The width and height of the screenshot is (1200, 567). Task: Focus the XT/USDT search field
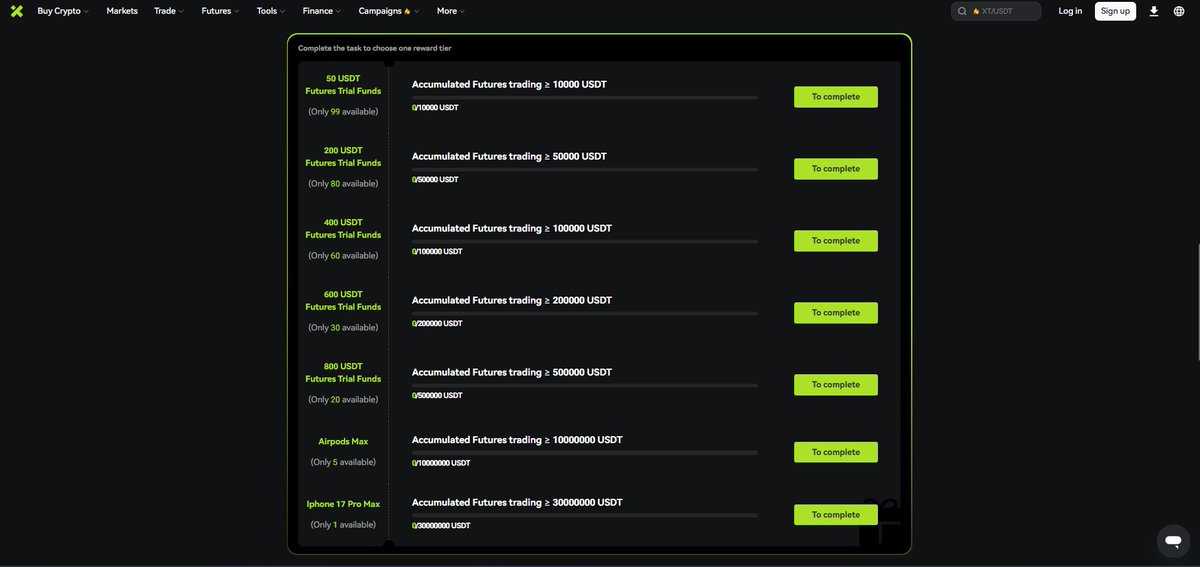click(x=996, y=11)
